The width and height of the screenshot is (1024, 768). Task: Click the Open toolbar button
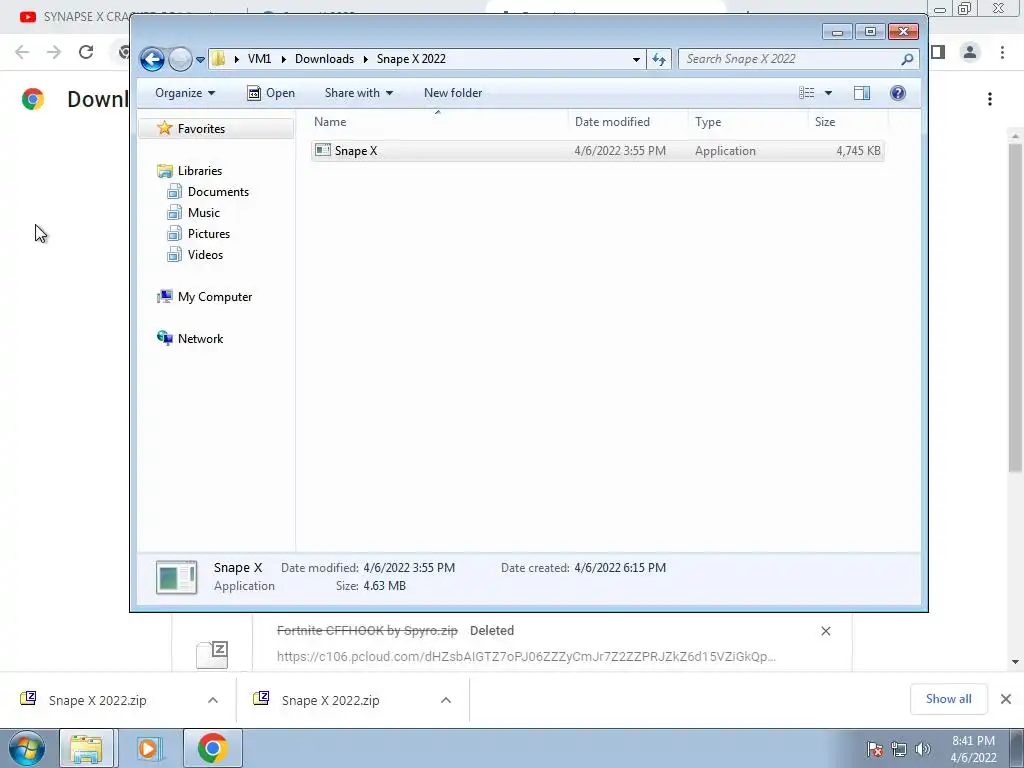coord(271,93)
